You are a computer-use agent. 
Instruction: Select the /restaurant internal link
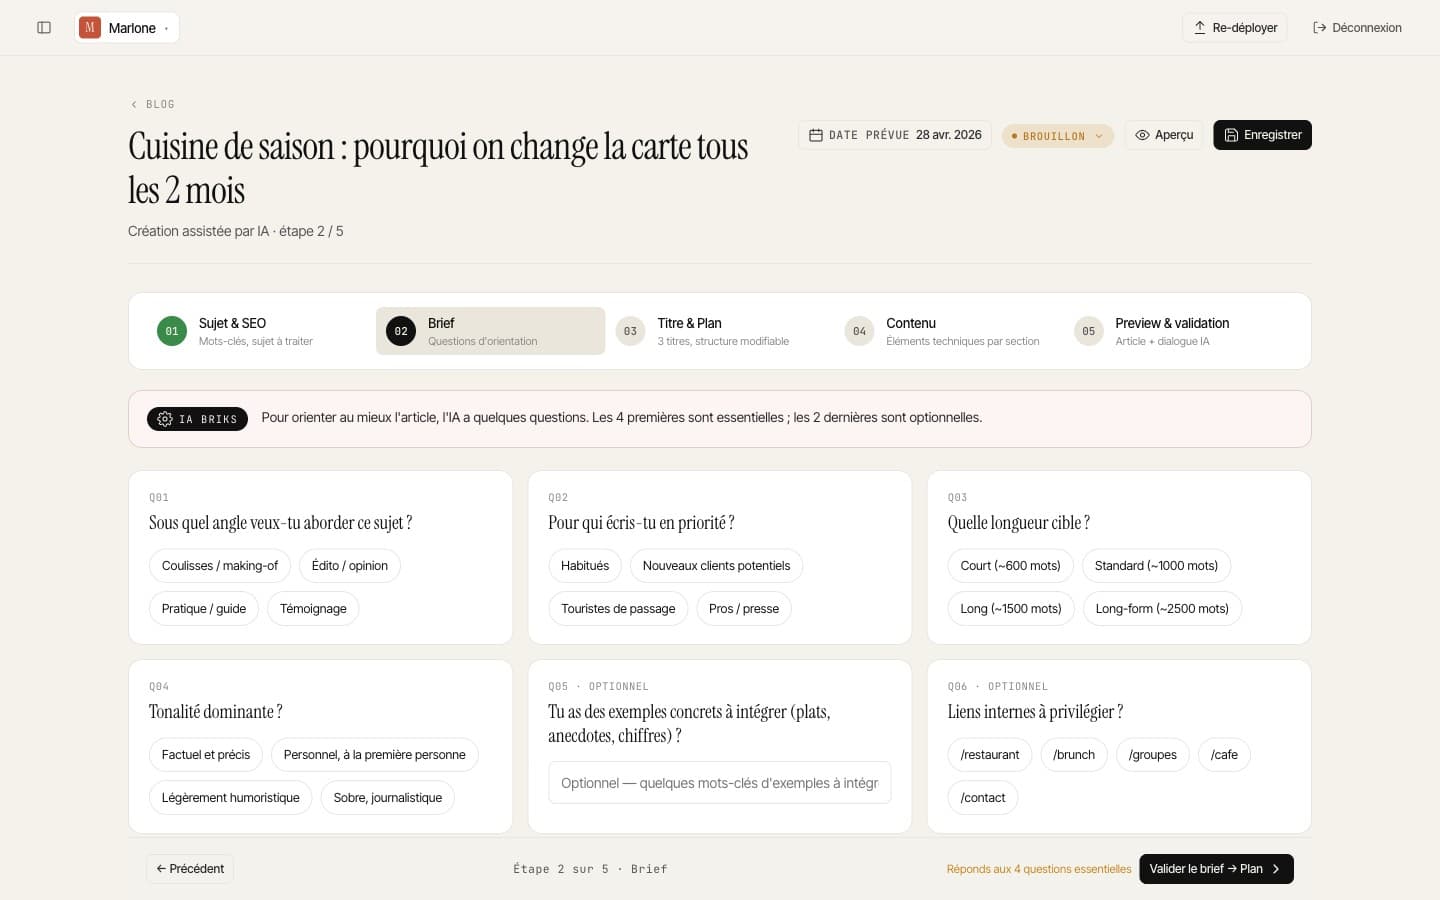[x=990, y=755]
